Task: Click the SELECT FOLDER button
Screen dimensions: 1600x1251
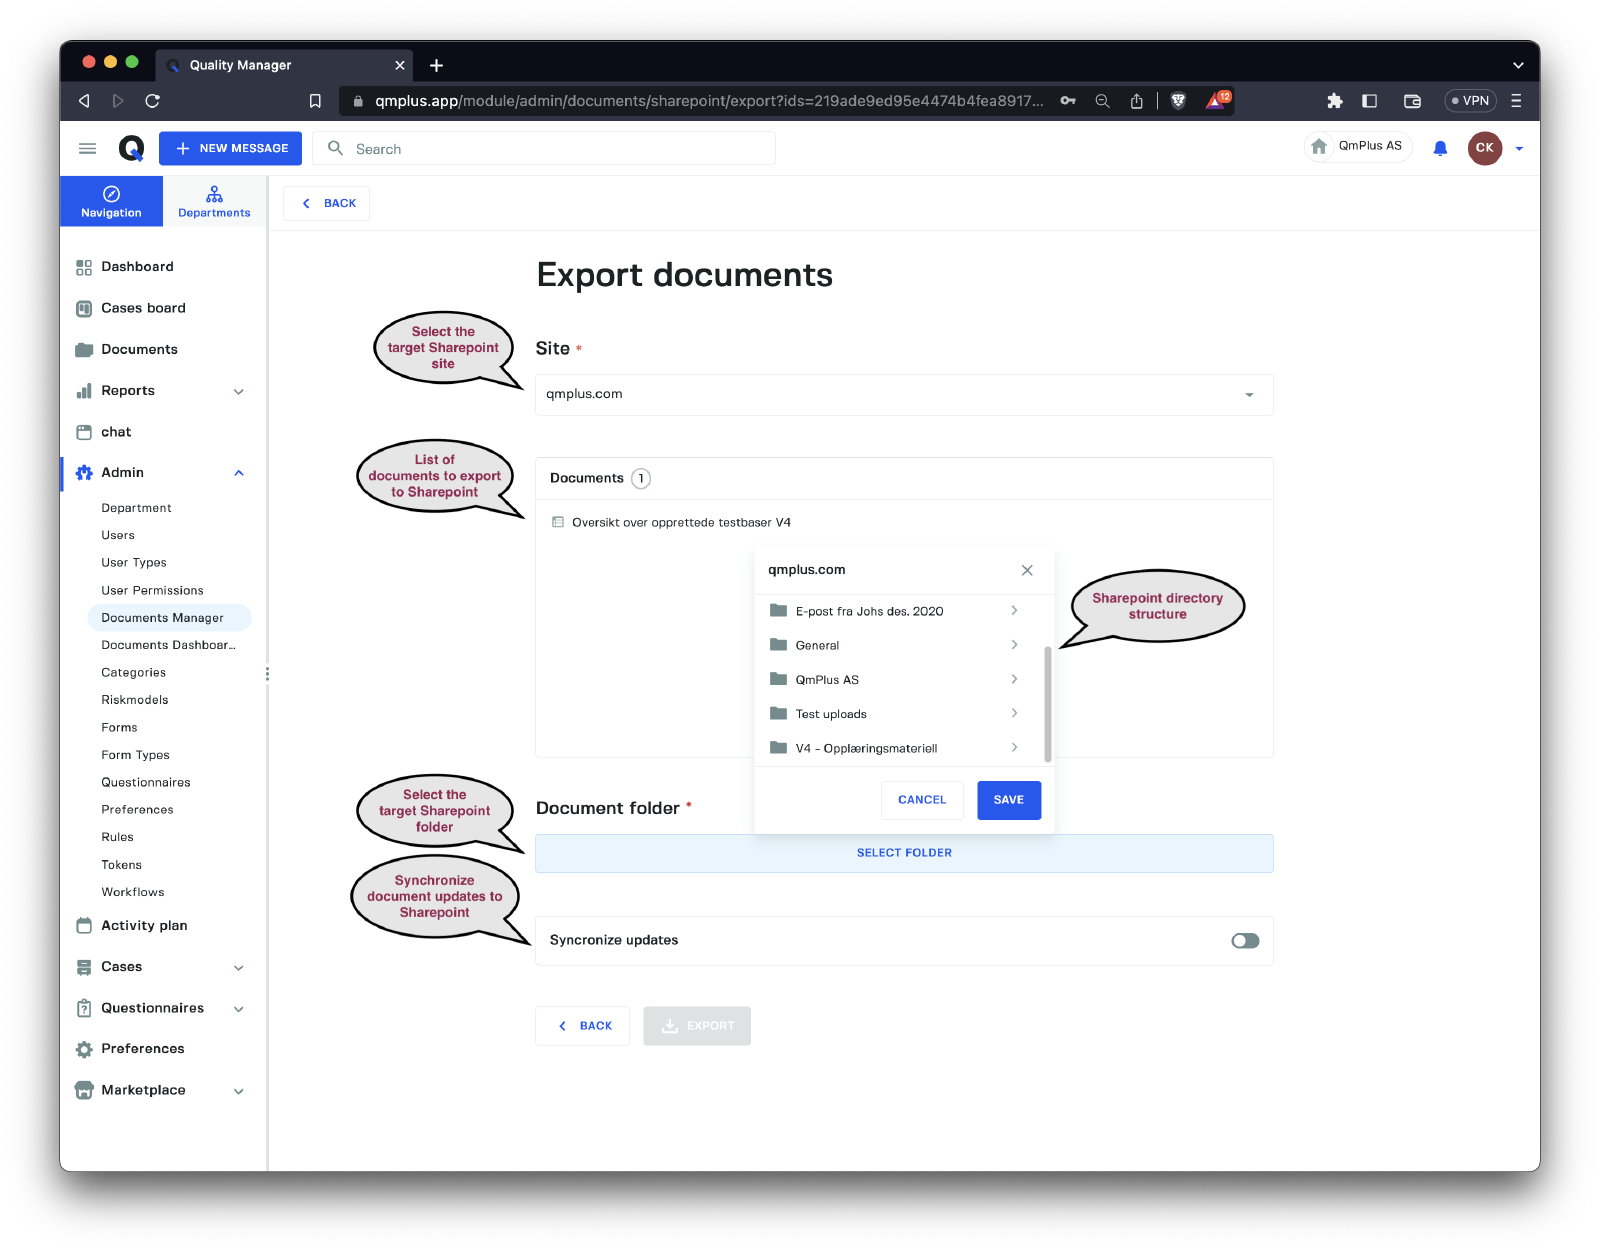Action: (x=904, y=853)
